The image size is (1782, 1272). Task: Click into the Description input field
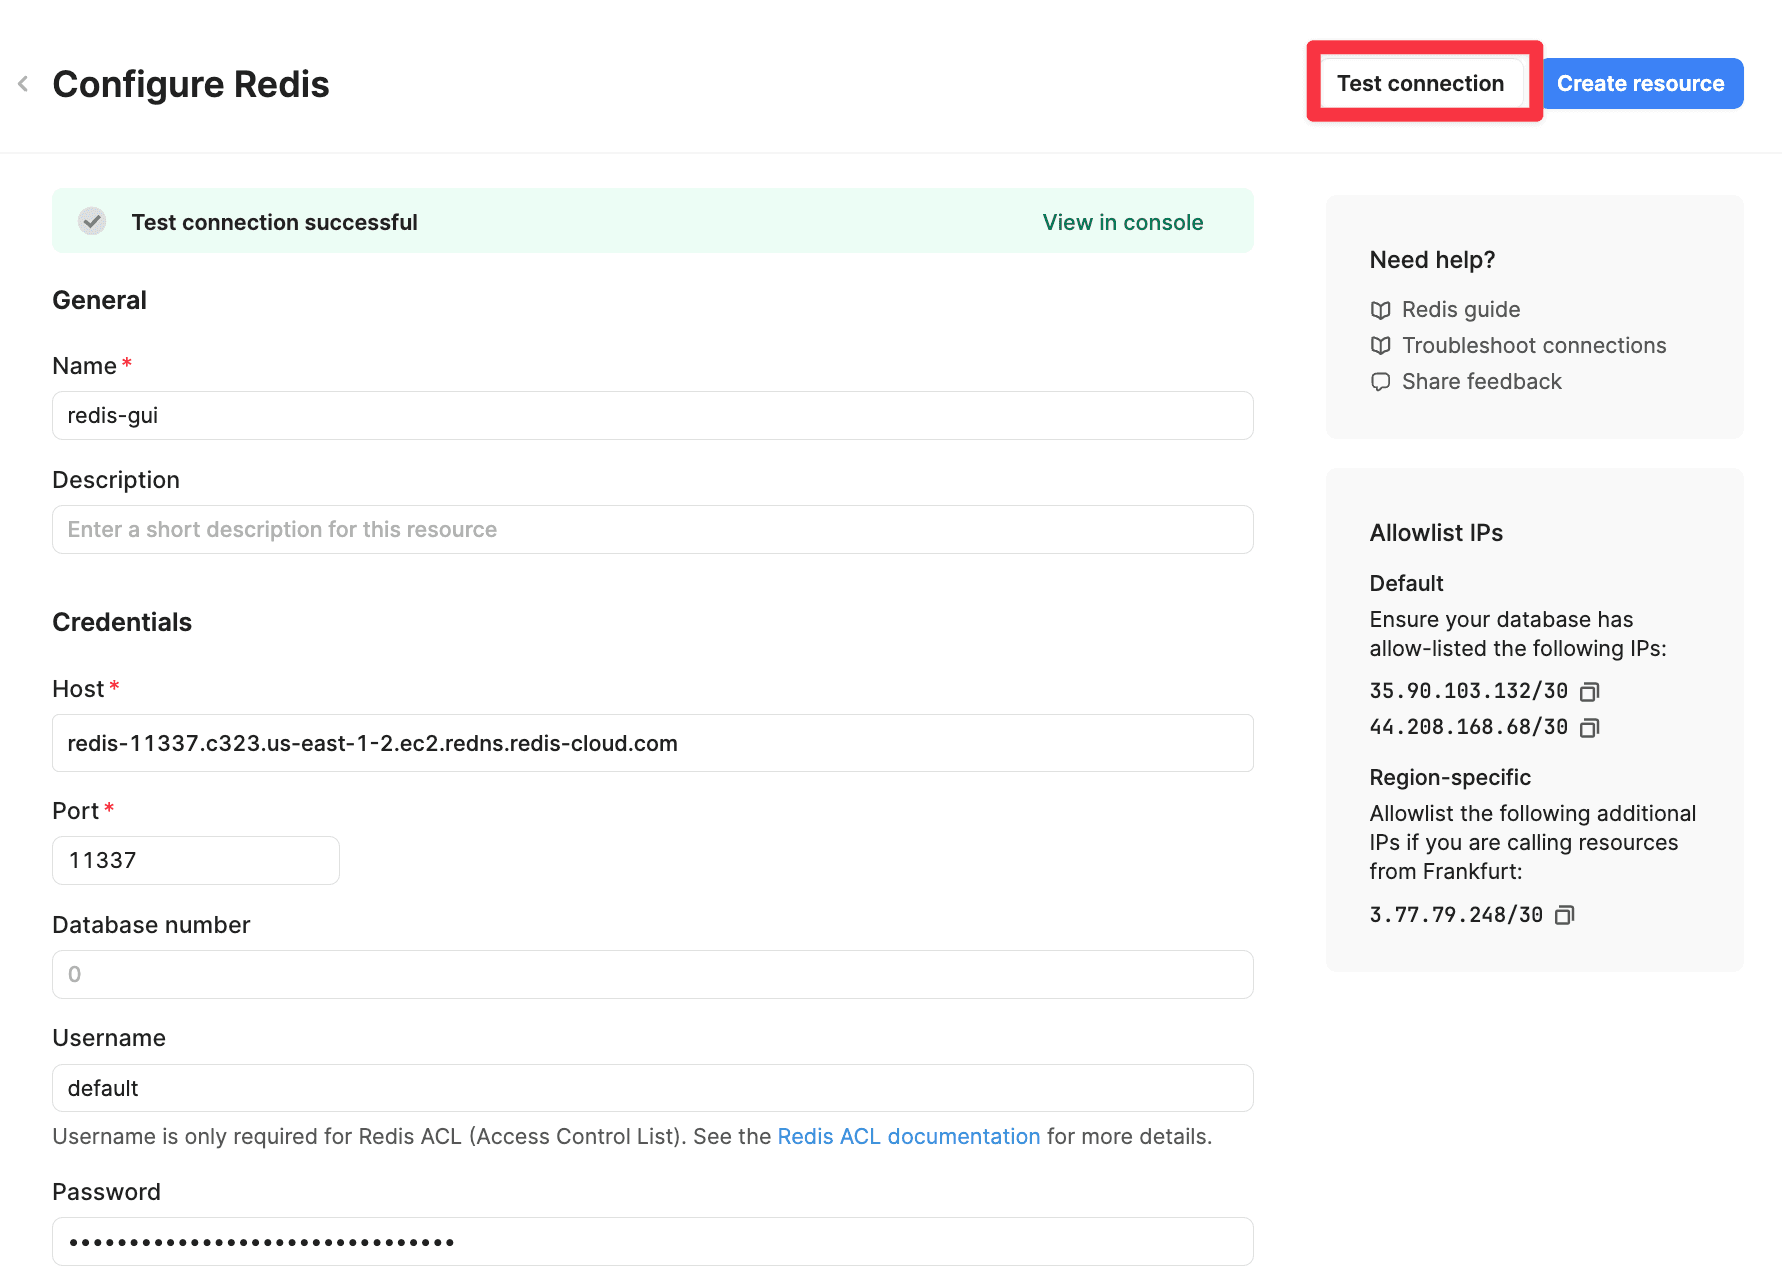click(652, 530)
